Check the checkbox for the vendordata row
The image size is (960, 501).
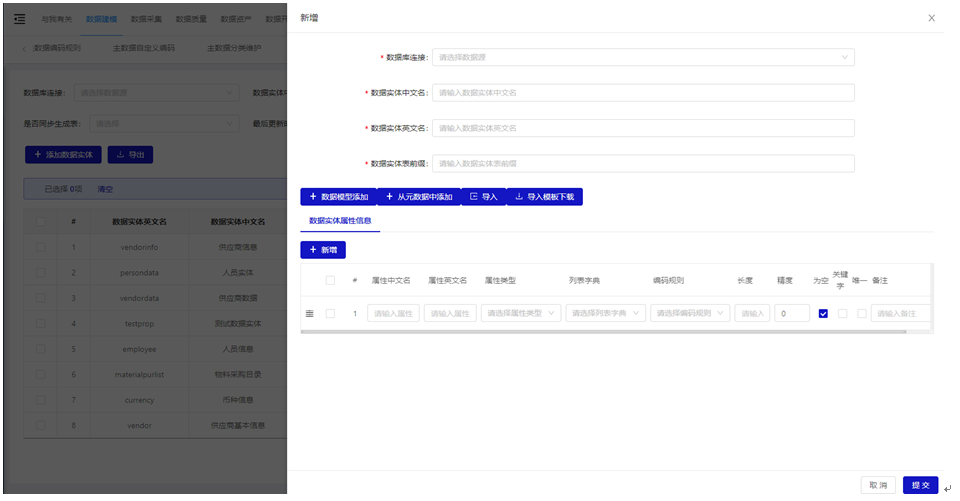40,298
